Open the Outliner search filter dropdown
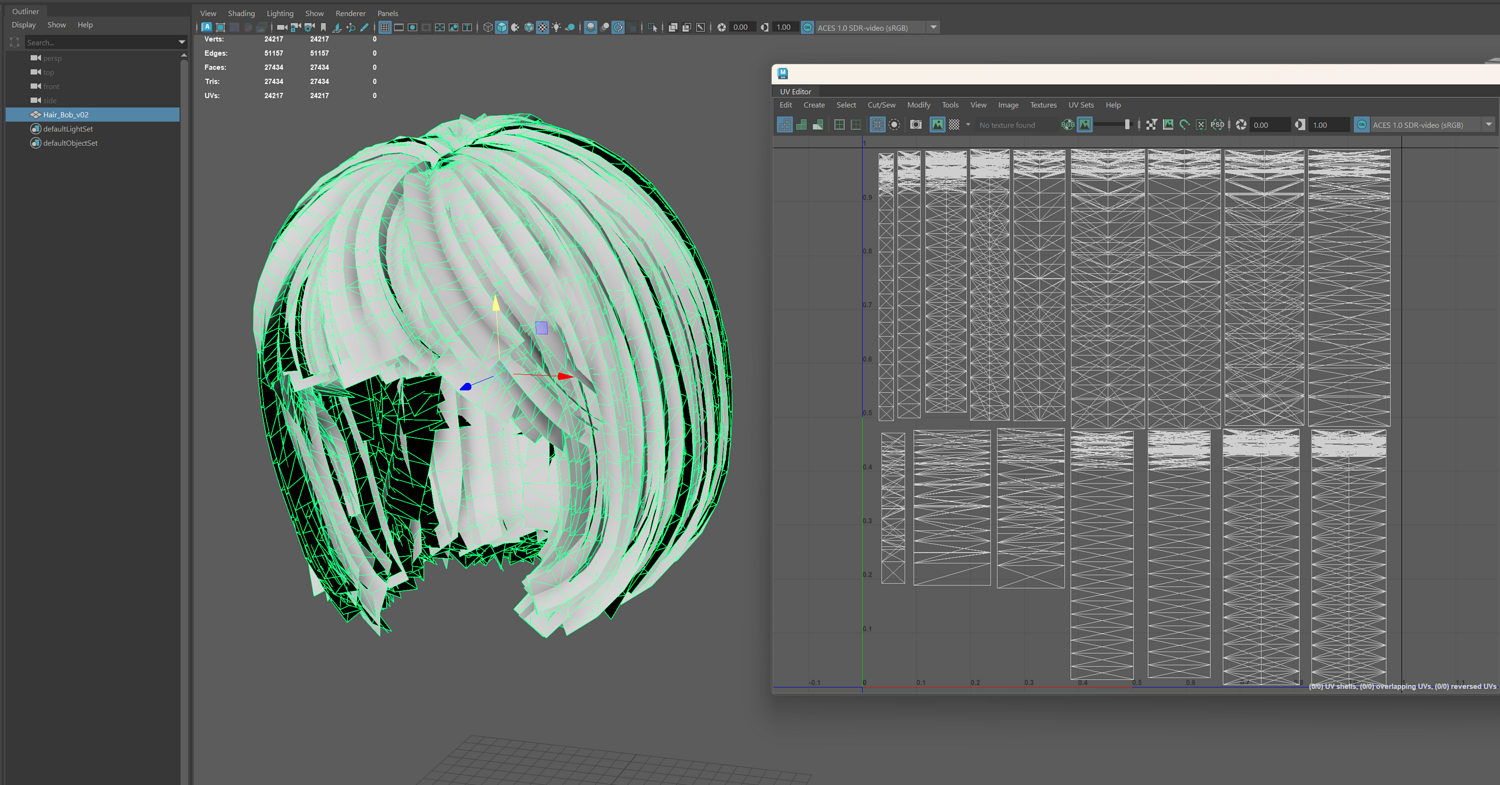 coord(181,43)
